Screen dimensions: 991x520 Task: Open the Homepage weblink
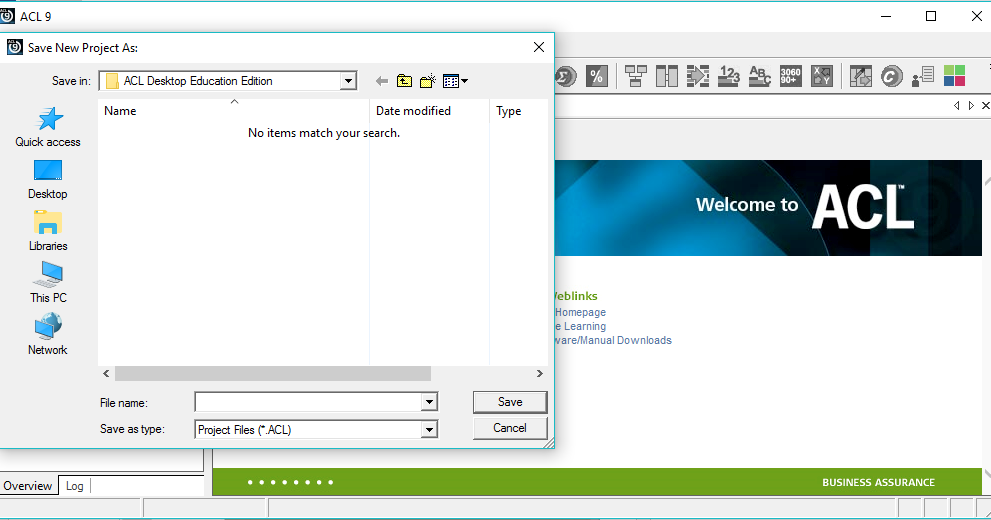[x=580, y=312]
